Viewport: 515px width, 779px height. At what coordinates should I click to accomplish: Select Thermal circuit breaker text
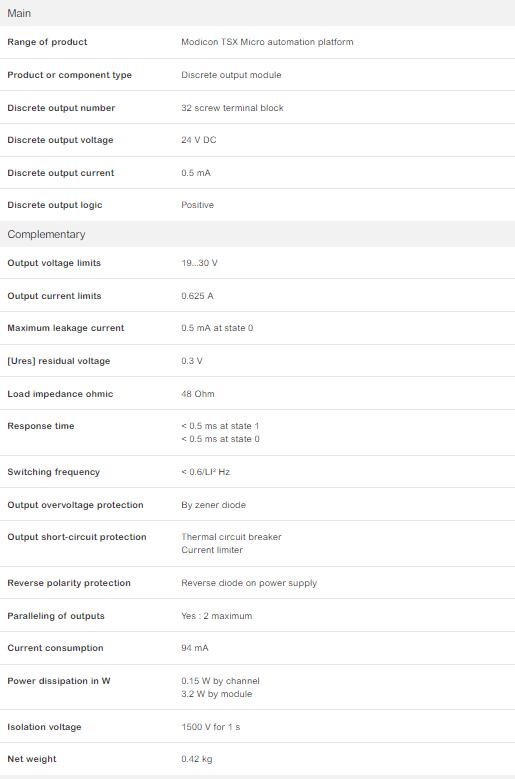tap(231, 537)
